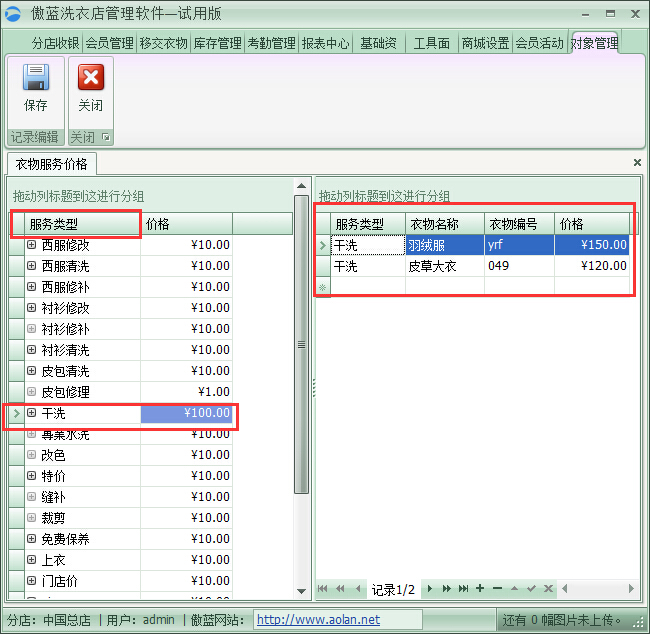Screen dimensions: 650x634
Task: Expand the 西服修补 row
Action: pos(32,287)
